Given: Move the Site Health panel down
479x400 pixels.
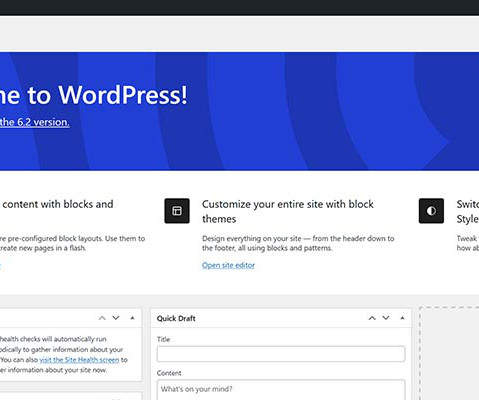Looking at the screenshot, I should click(x=116, y=318).
